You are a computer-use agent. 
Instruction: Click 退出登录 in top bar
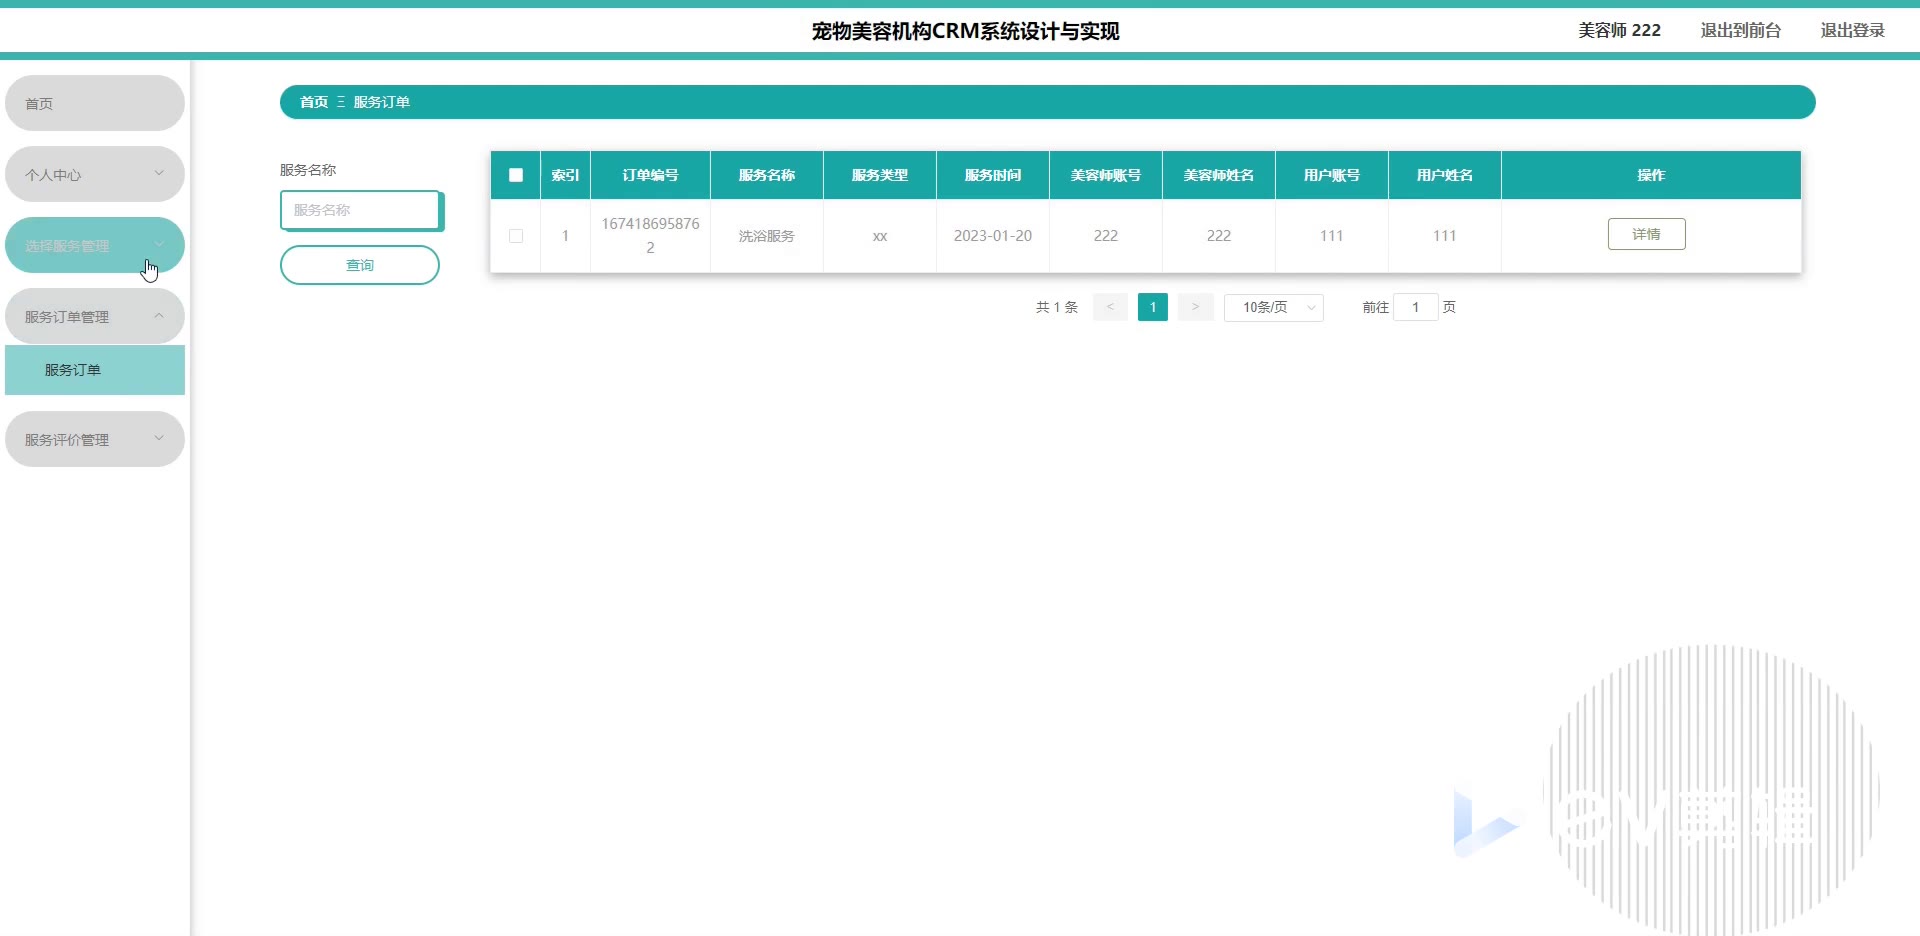point(1853,30)
